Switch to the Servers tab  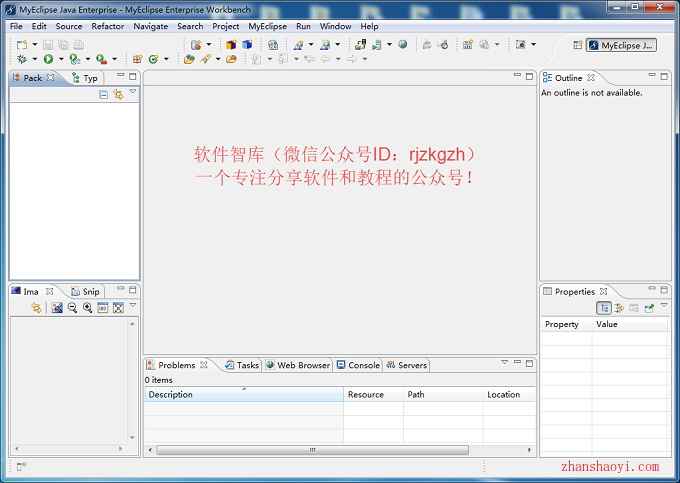[x=407, y=365]
